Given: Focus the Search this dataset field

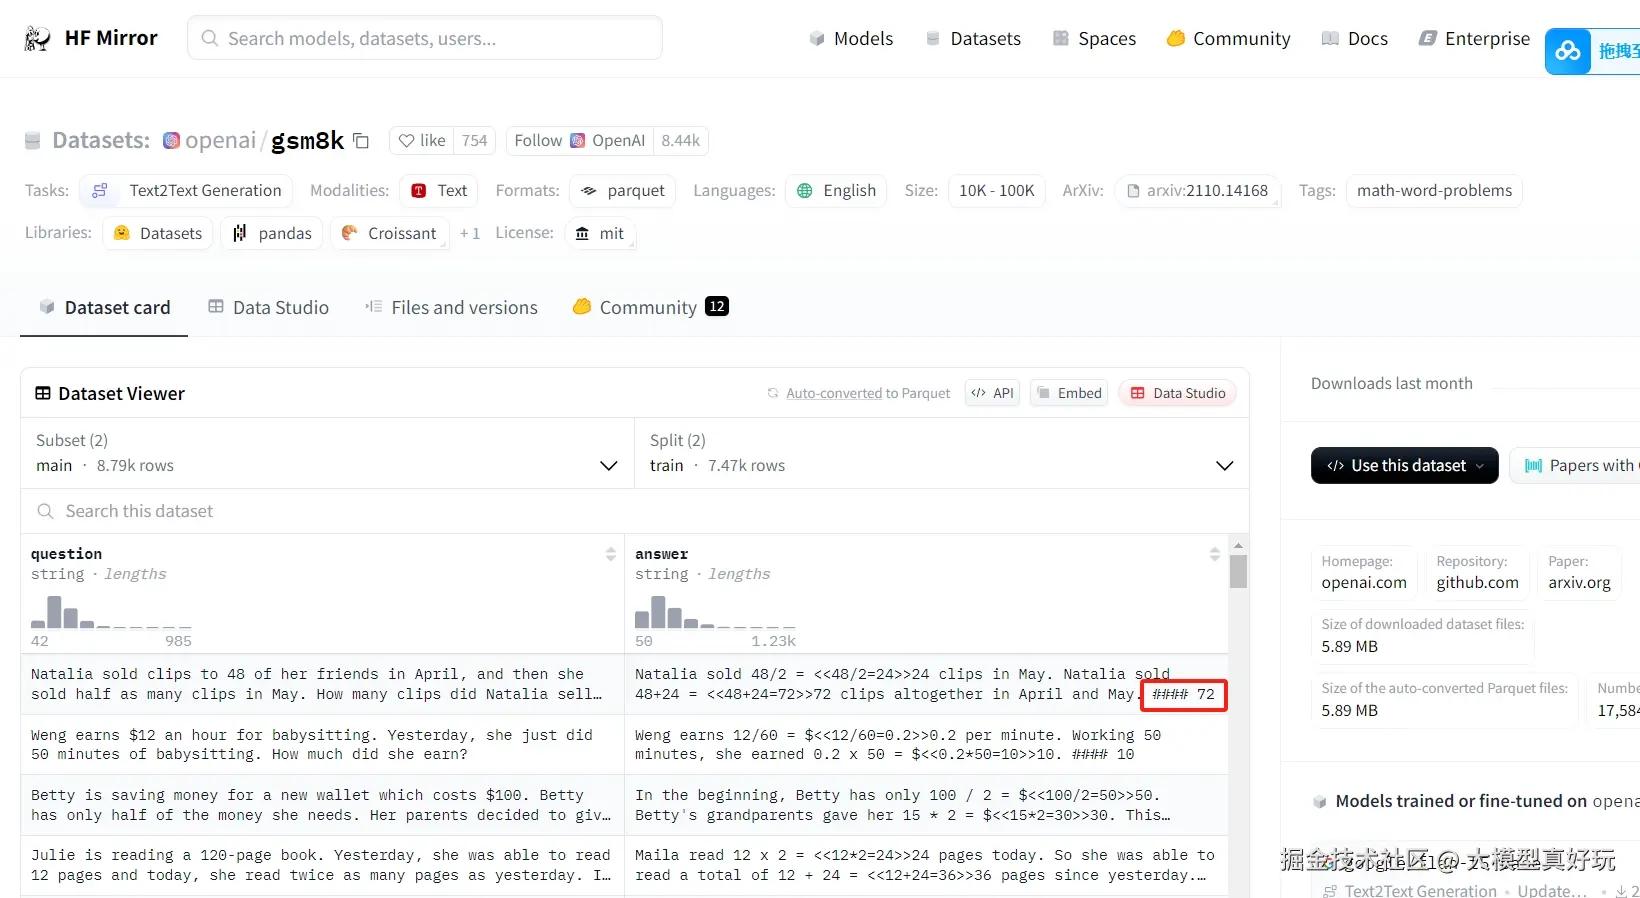Looking at the screenshot, I should 635,511.
